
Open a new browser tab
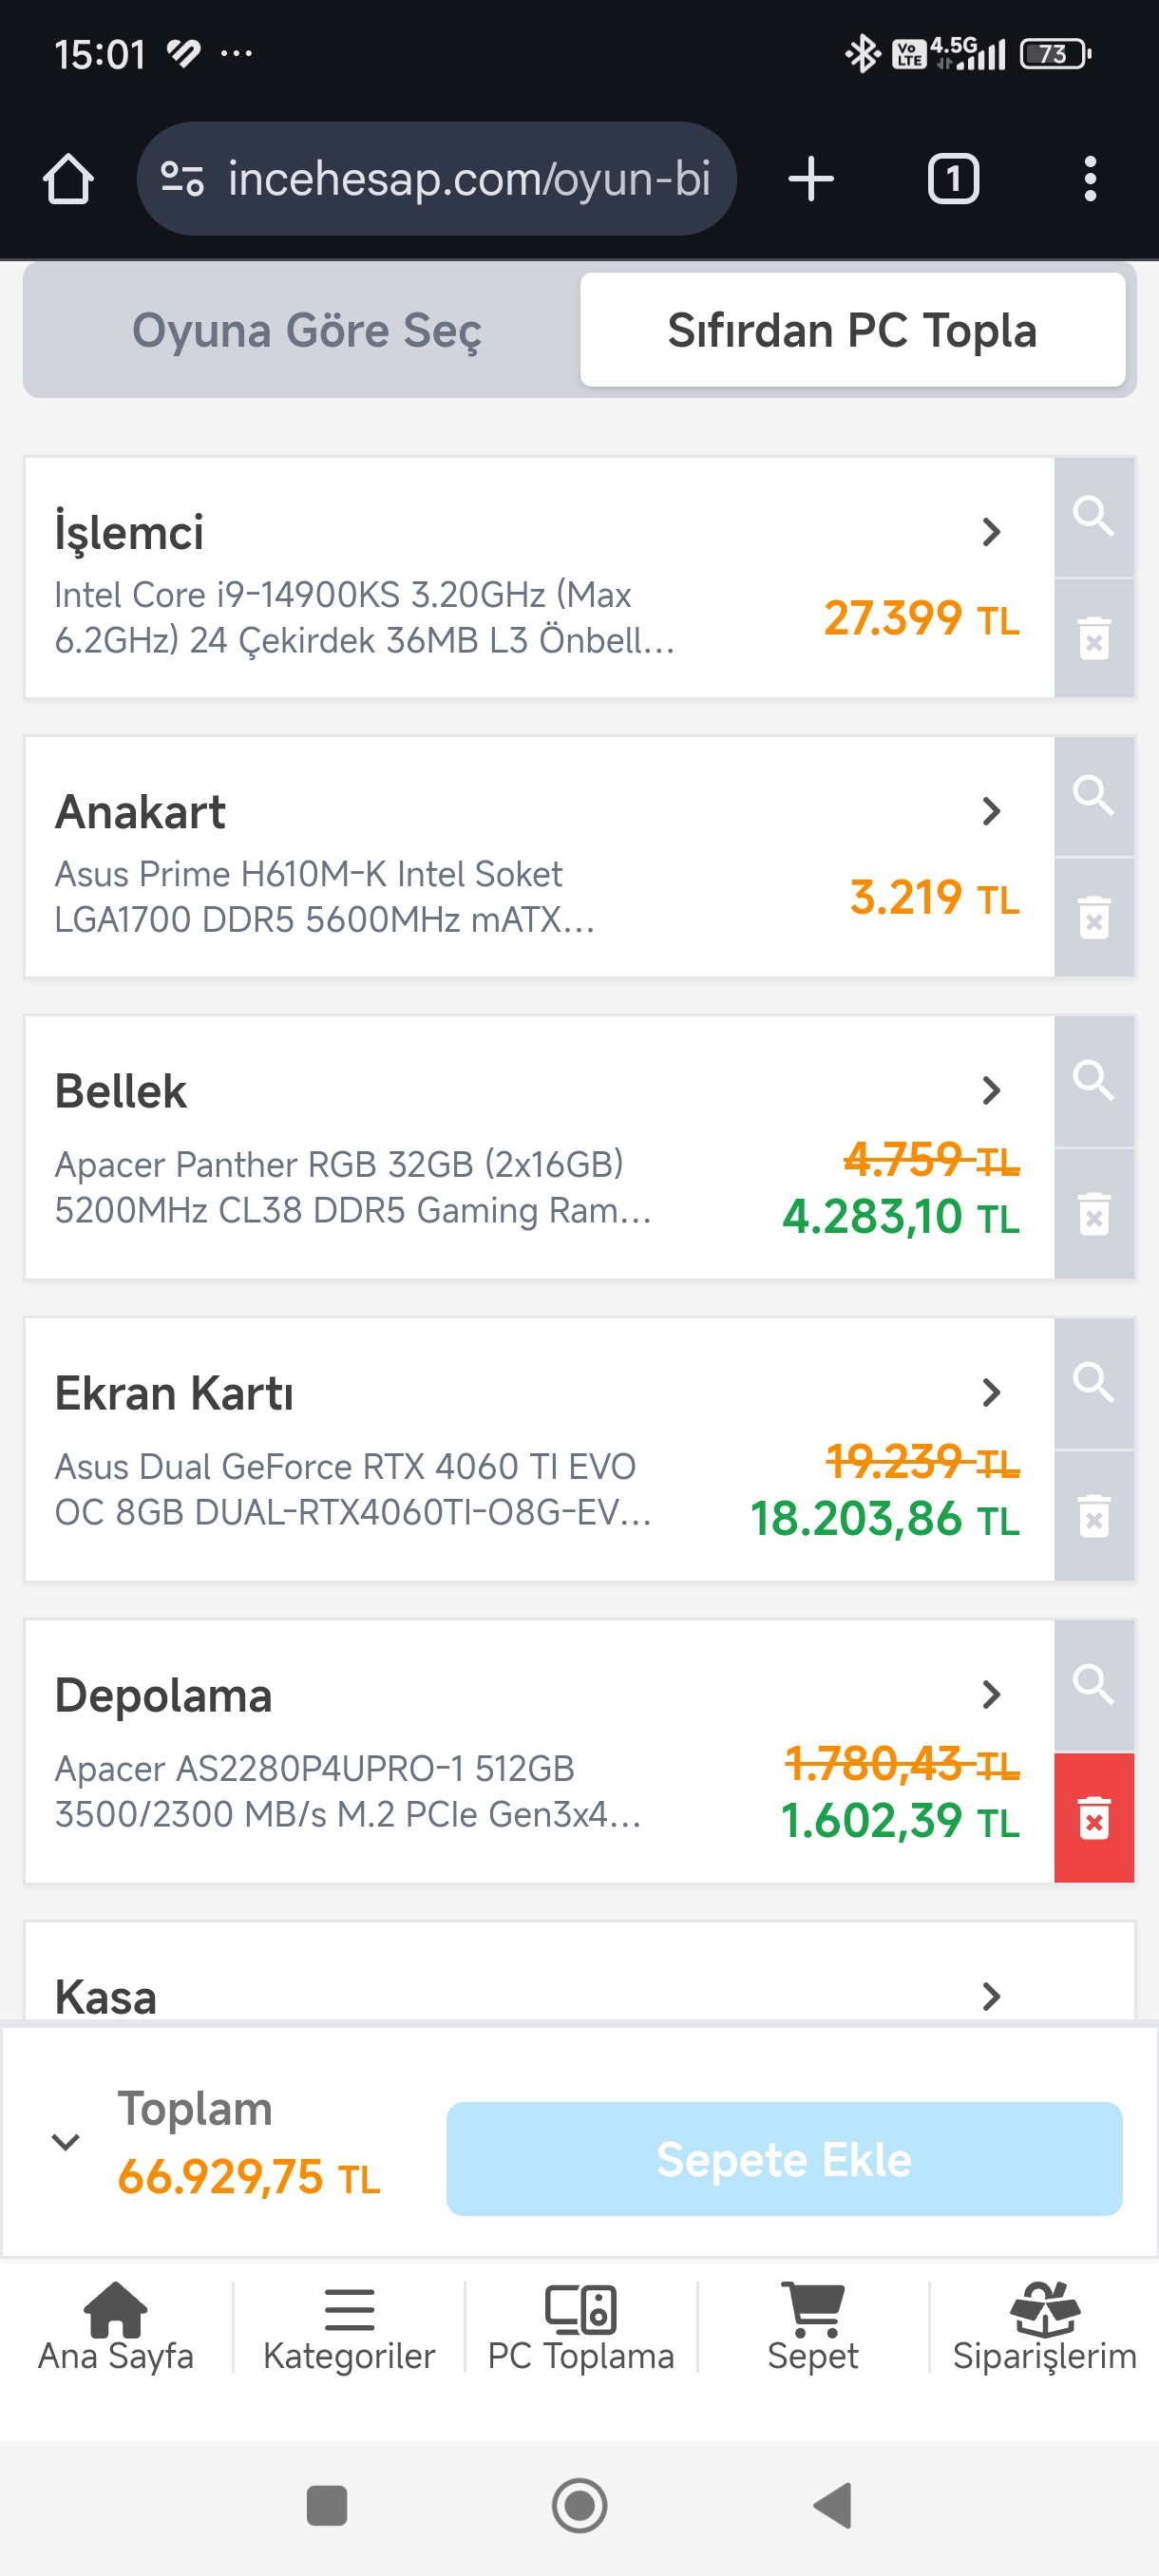coord(810,179)
